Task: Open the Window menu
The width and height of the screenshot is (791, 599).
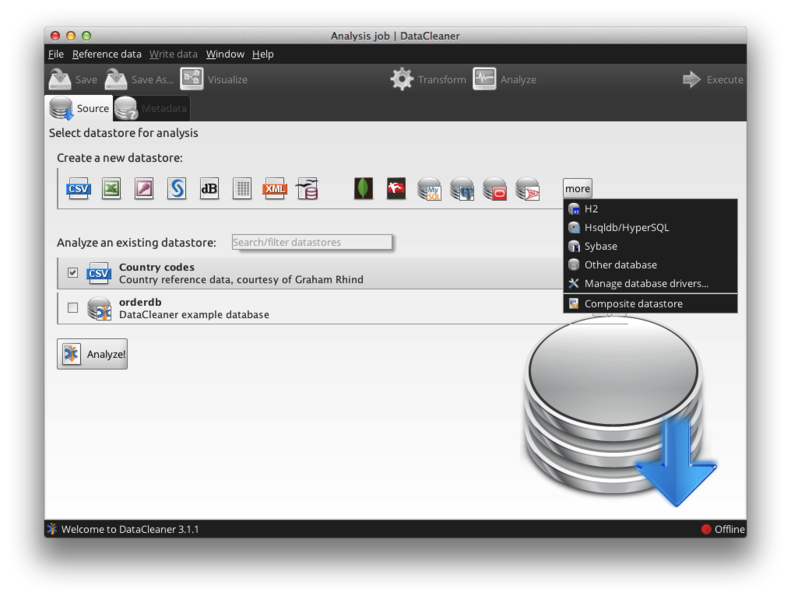Action: 225,54
